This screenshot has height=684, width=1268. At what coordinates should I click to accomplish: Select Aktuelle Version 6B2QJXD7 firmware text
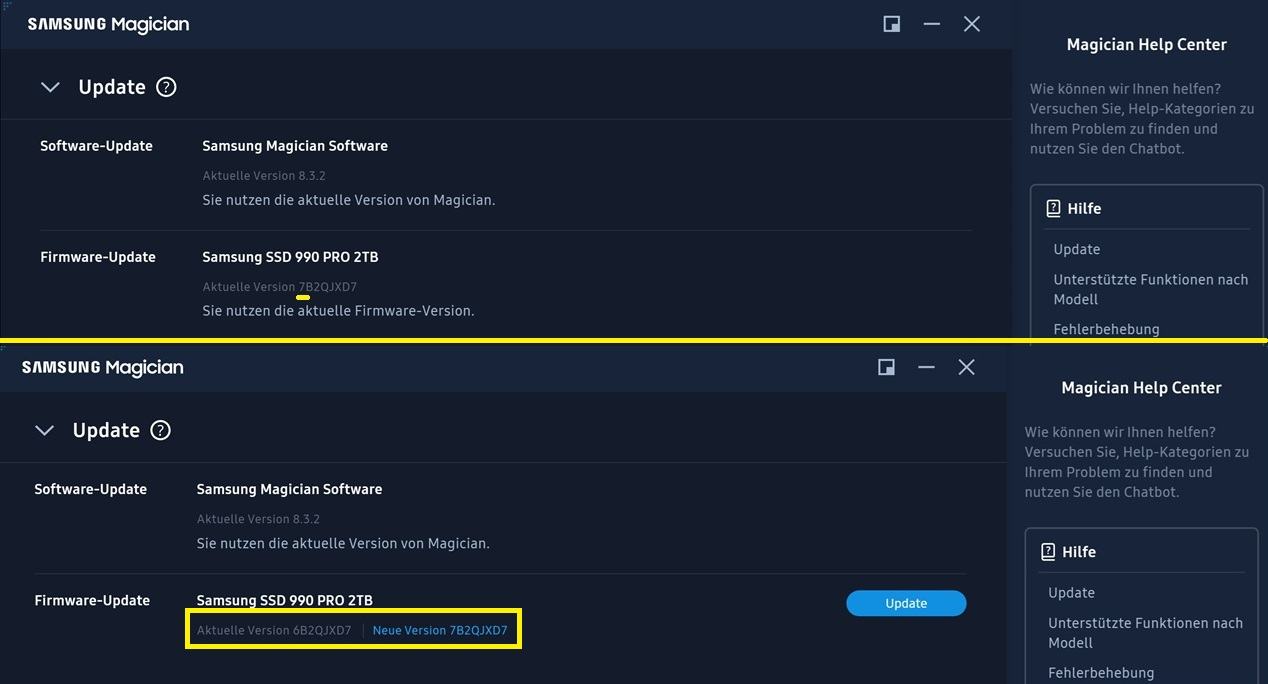click(274, 631)
